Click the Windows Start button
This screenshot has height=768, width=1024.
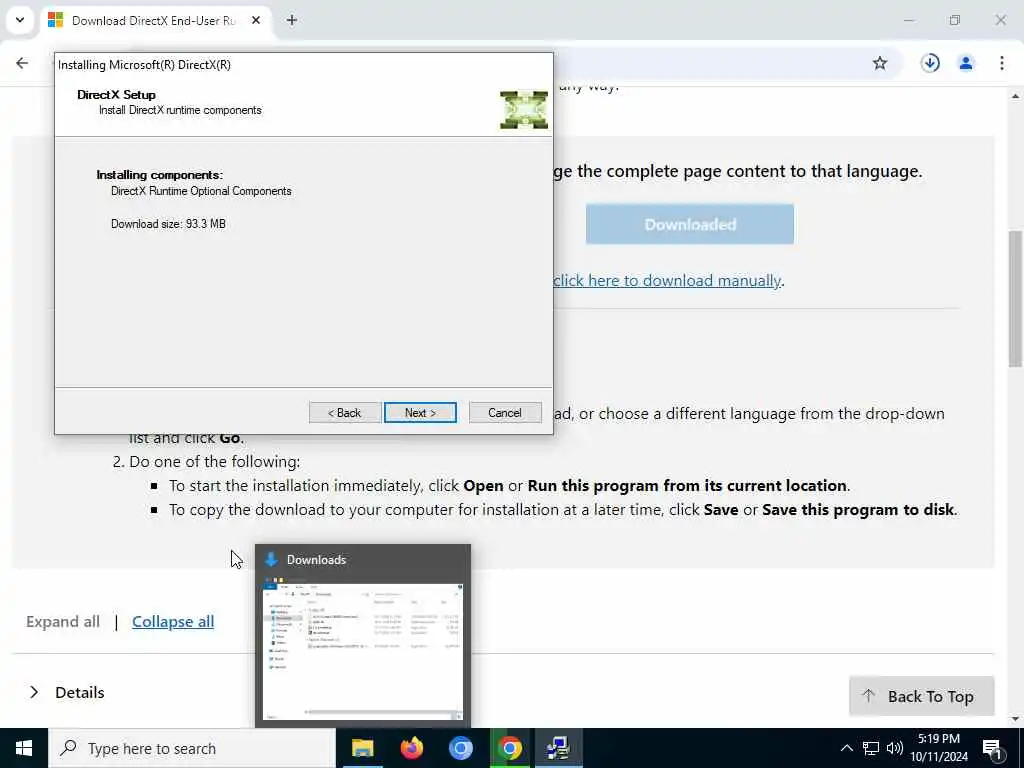[x=24, y=748]
